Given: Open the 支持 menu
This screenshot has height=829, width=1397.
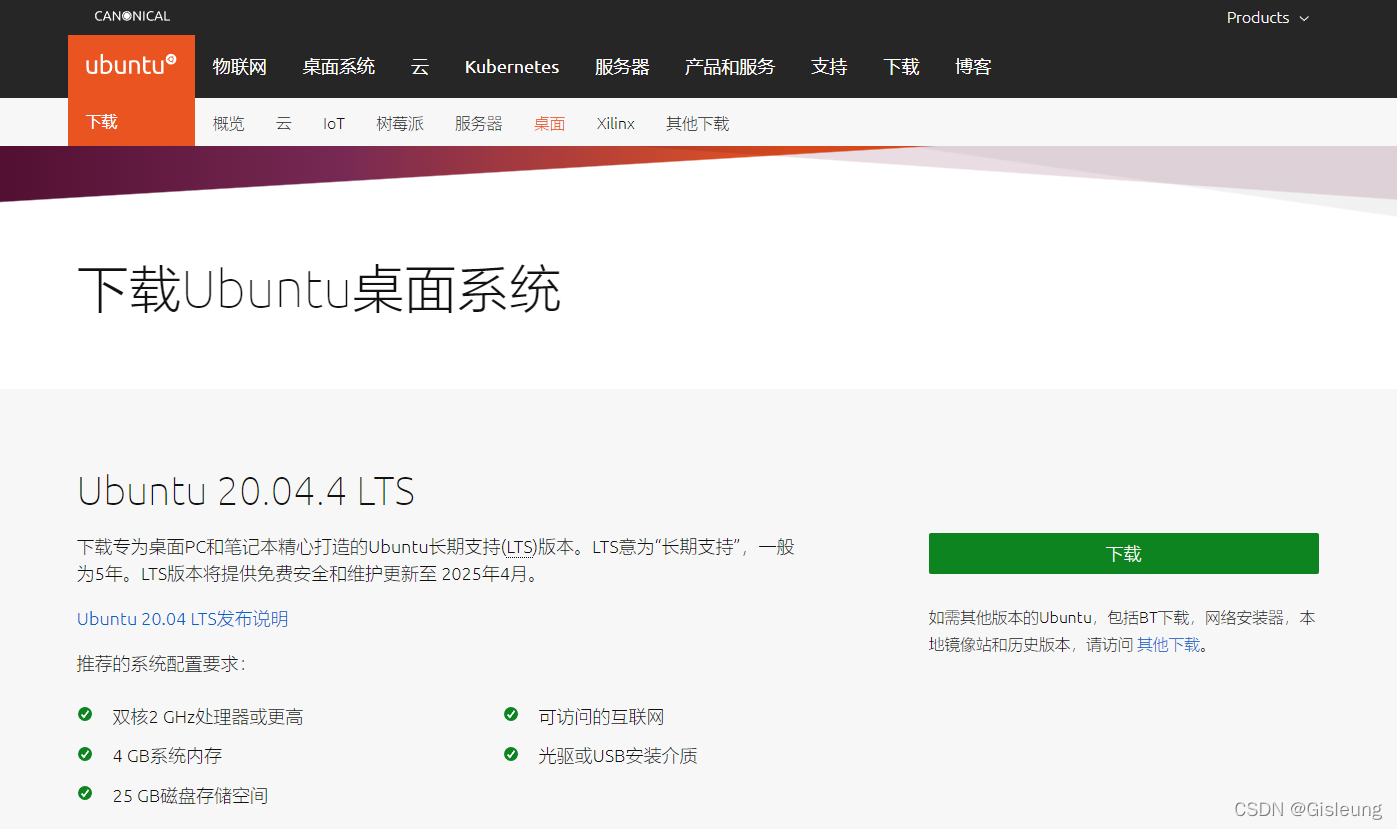Looking at the screenshot, I should (829, 67).
